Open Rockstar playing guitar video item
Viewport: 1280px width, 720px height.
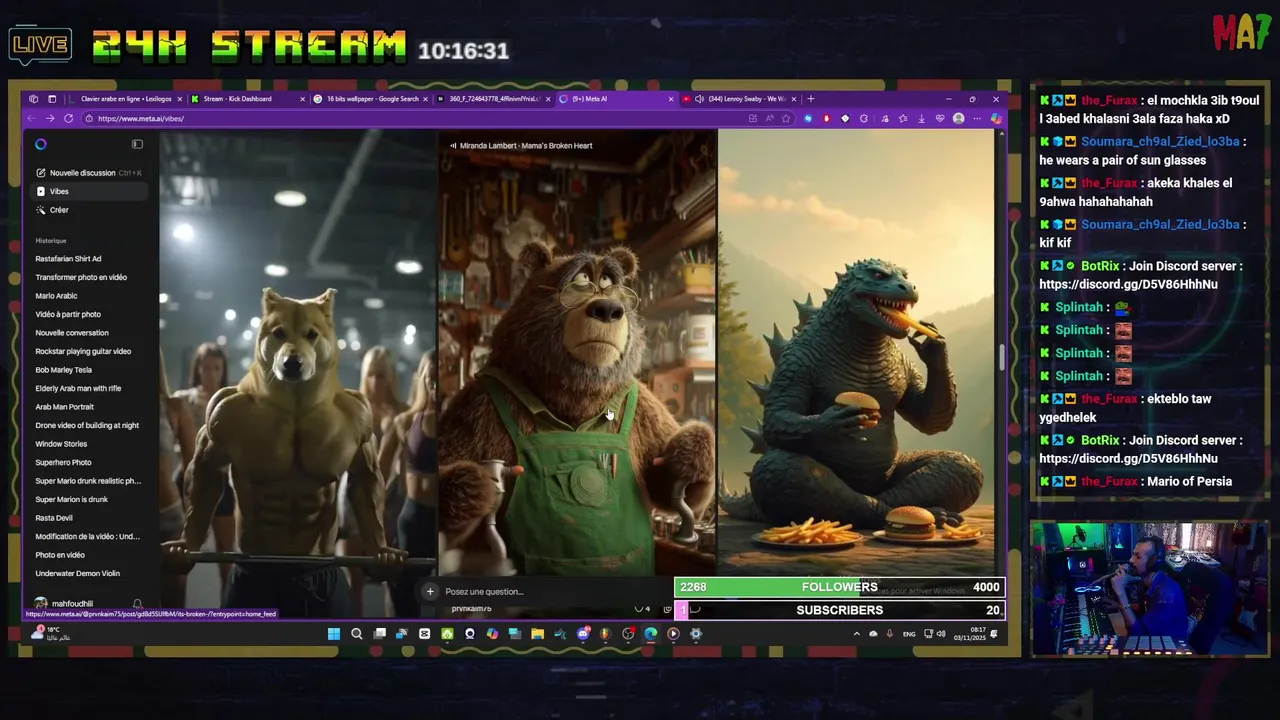(83, 351)
